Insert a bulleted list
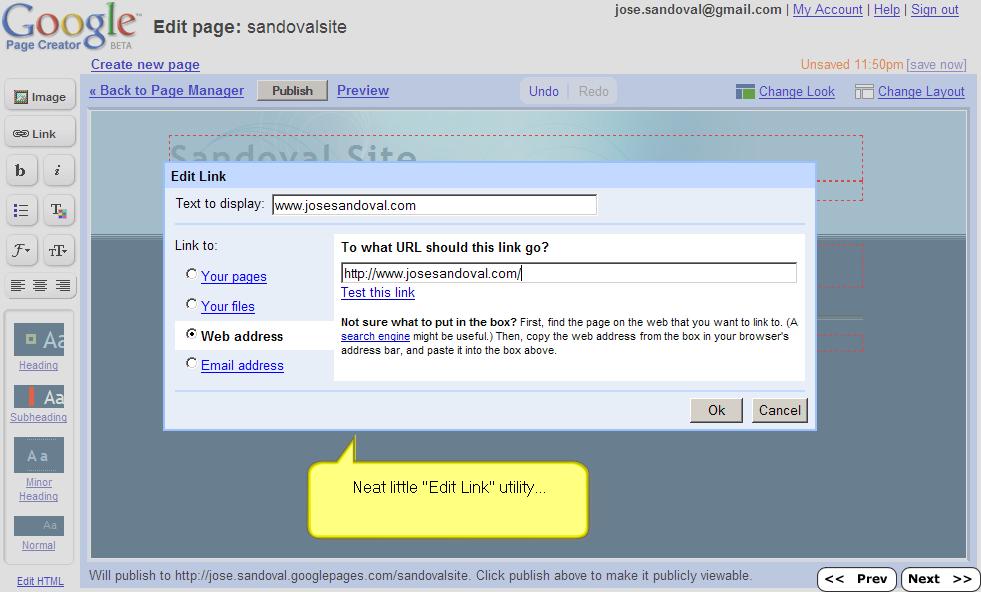981x592 pixels. [21, 210]
